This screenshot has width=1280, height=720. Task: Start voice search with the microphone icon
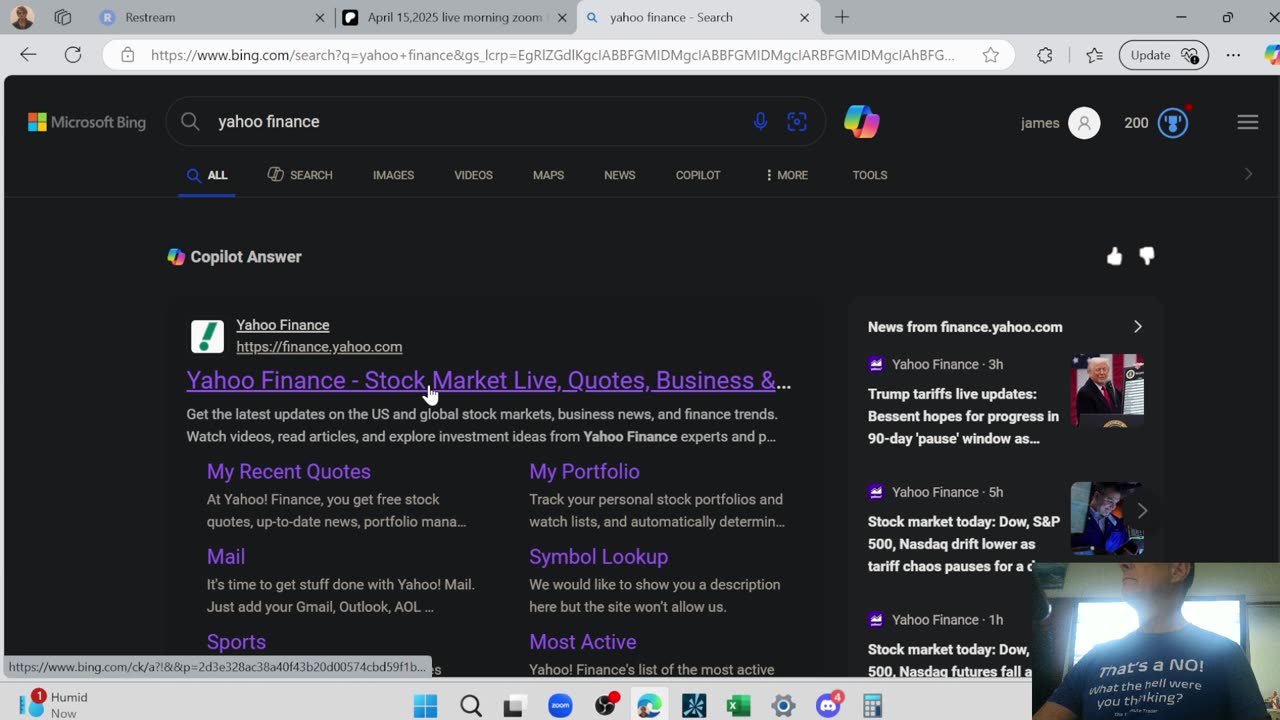click(760, 122)
